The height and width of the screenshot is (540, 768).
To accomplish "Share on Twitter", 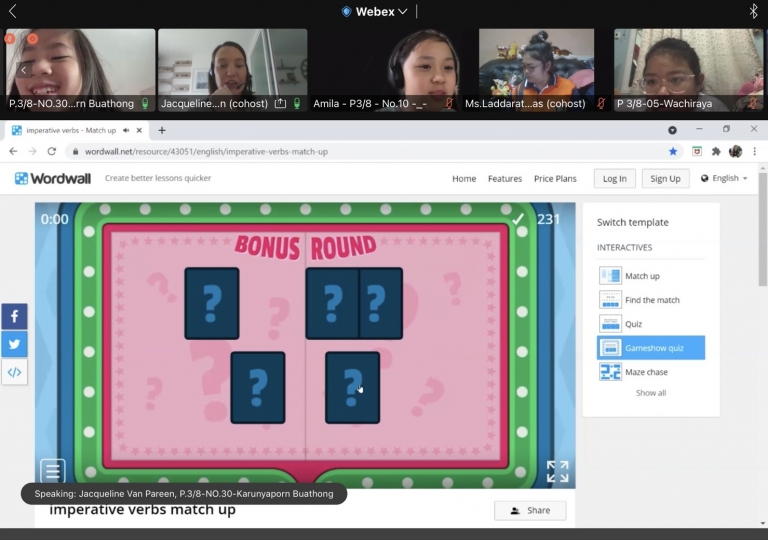I will point(14,344).
